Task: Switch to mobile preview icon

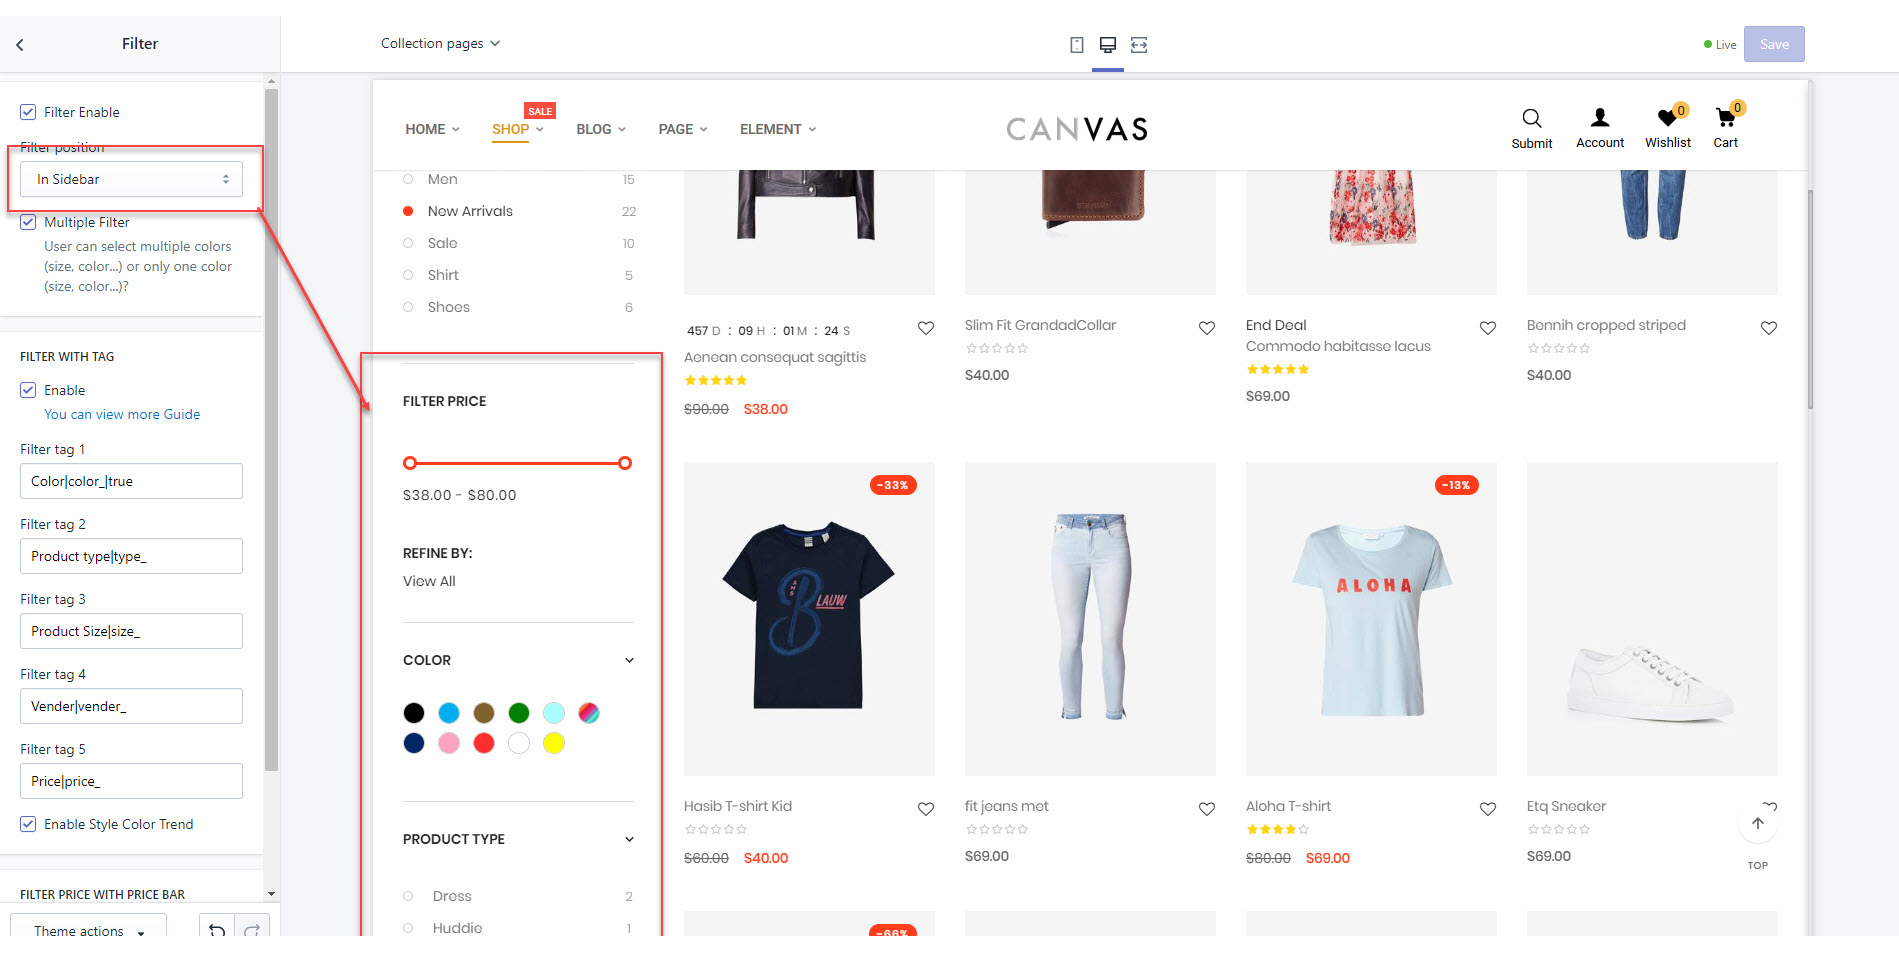Action: pos(1077,45)
